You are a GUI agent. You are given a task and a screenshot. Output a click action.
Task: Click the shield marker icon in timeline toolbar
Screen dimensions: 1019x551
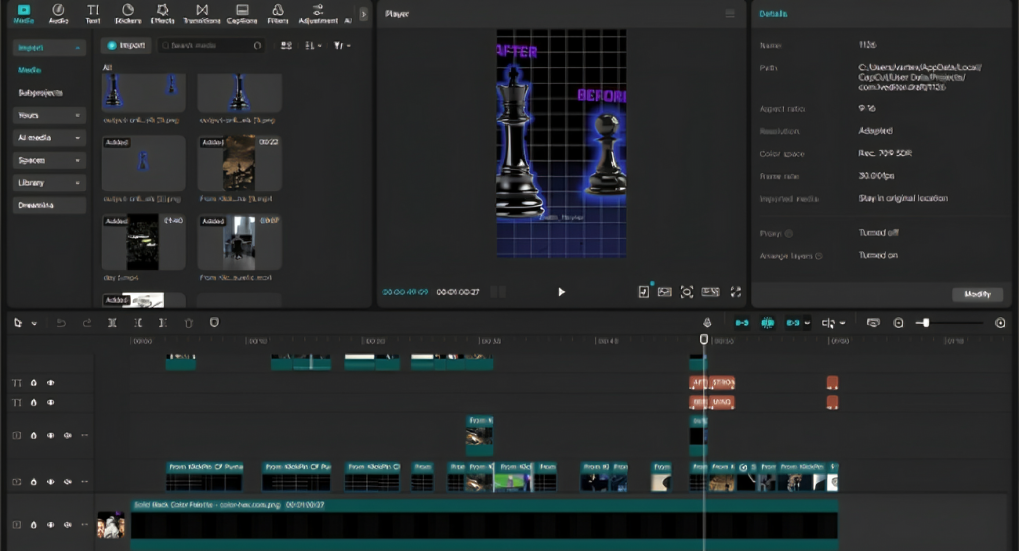(214, 323)
